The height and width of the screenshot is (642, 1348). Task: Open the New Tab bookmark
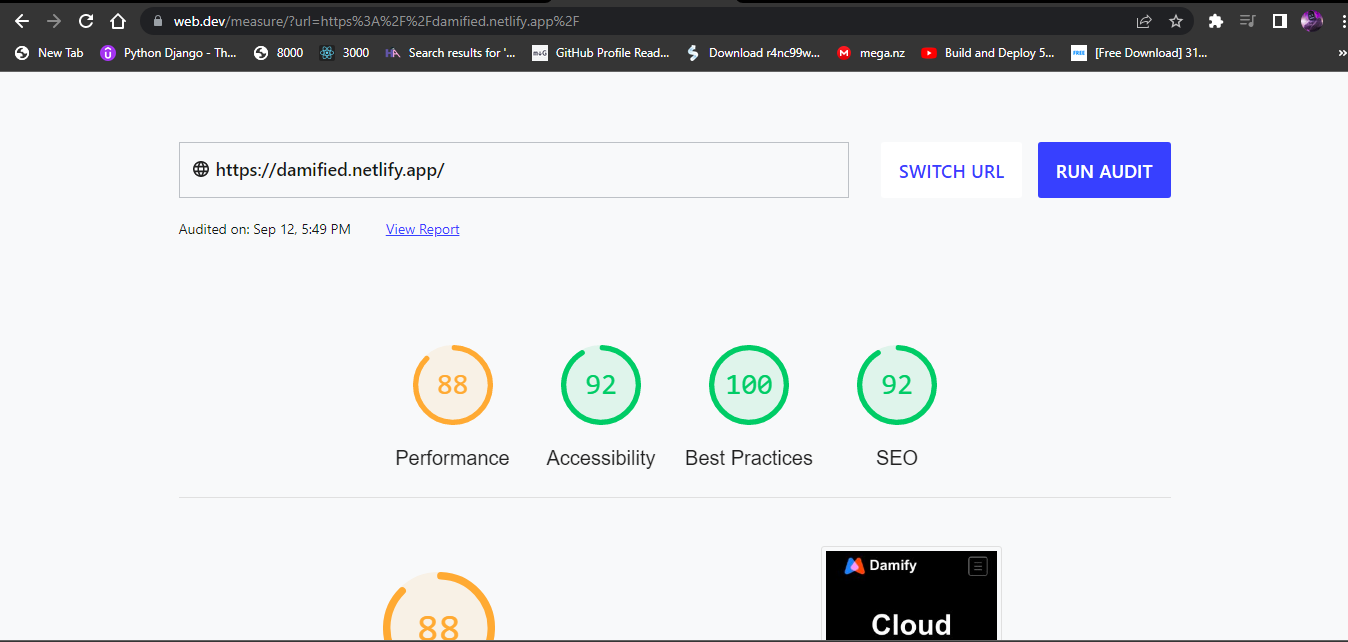click(49, 53)
